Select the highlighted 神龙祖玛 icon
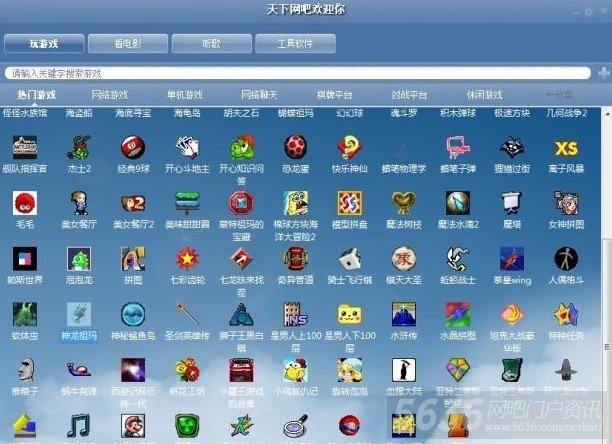The height and width of the screenshot is (444, 612). coord(79,314)
